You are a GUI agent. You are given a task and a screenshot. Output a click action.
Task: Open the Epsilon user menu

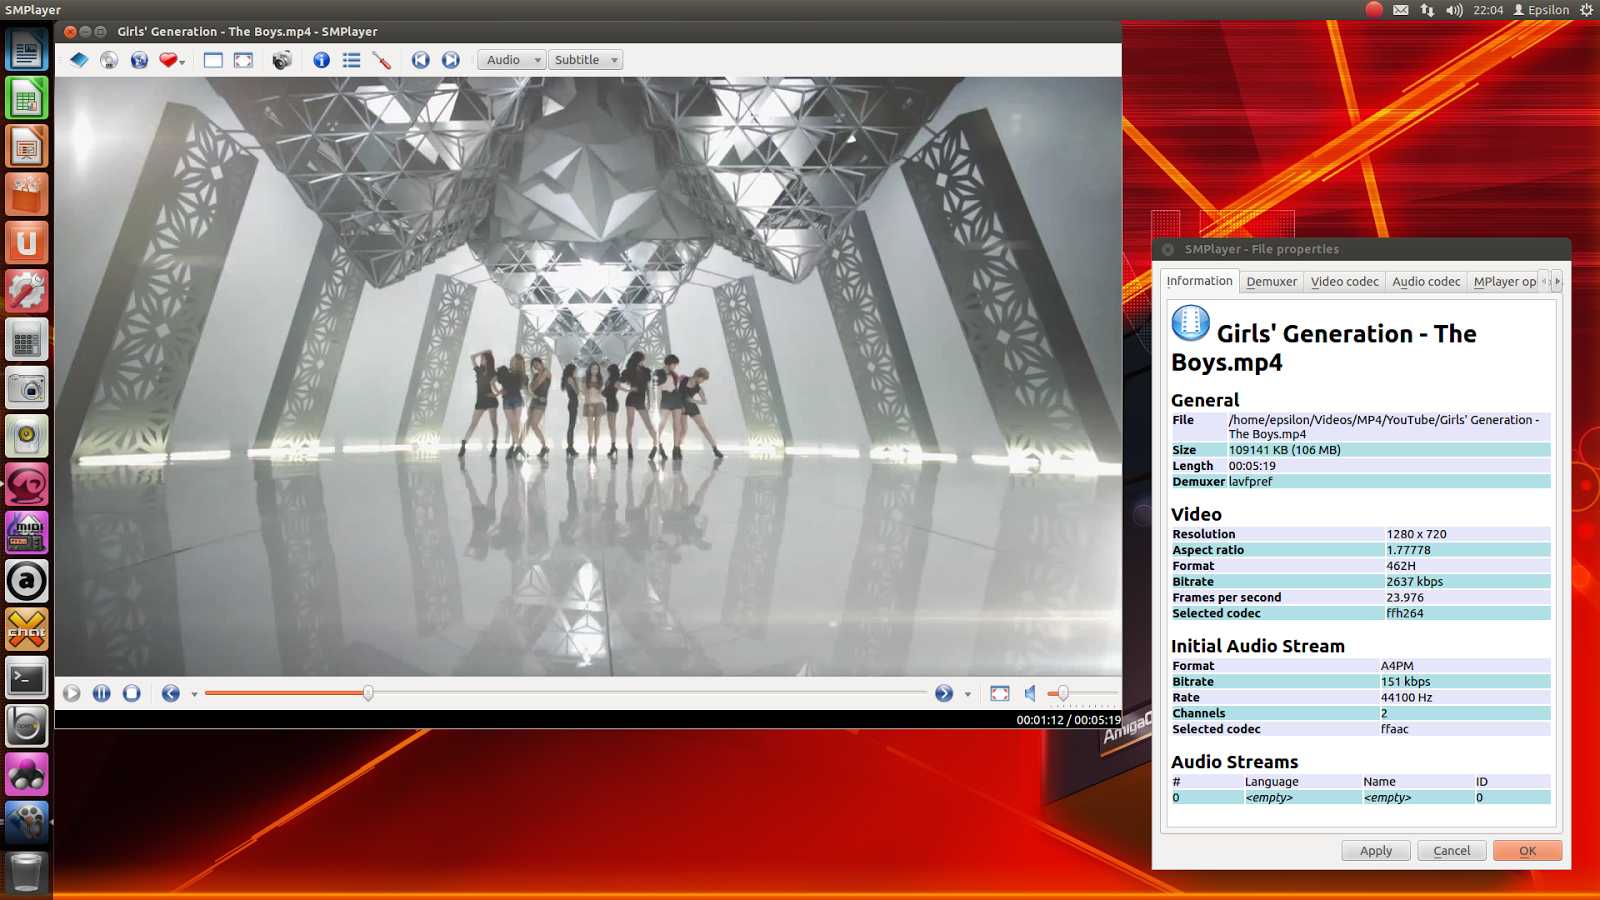pyautogui.click(x=1541, y=10)
